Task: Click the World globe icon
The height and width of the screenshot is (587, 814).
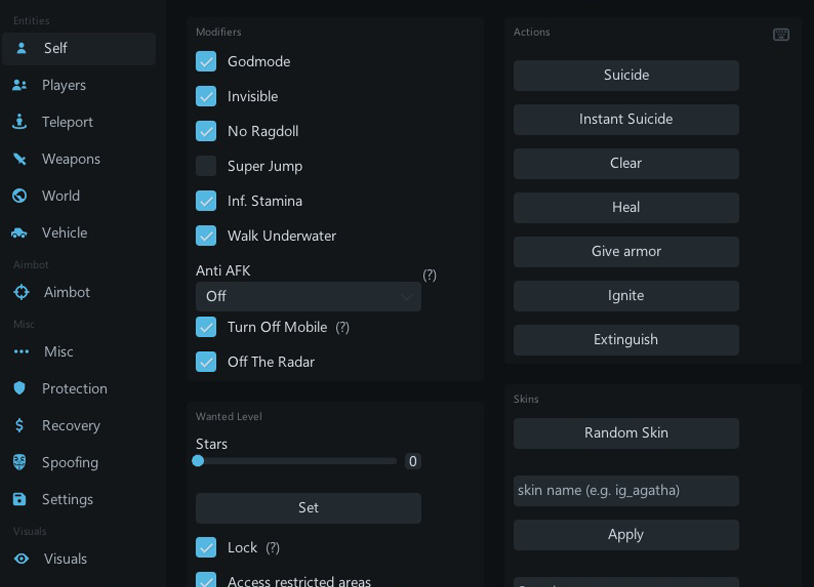Action: 20,196
